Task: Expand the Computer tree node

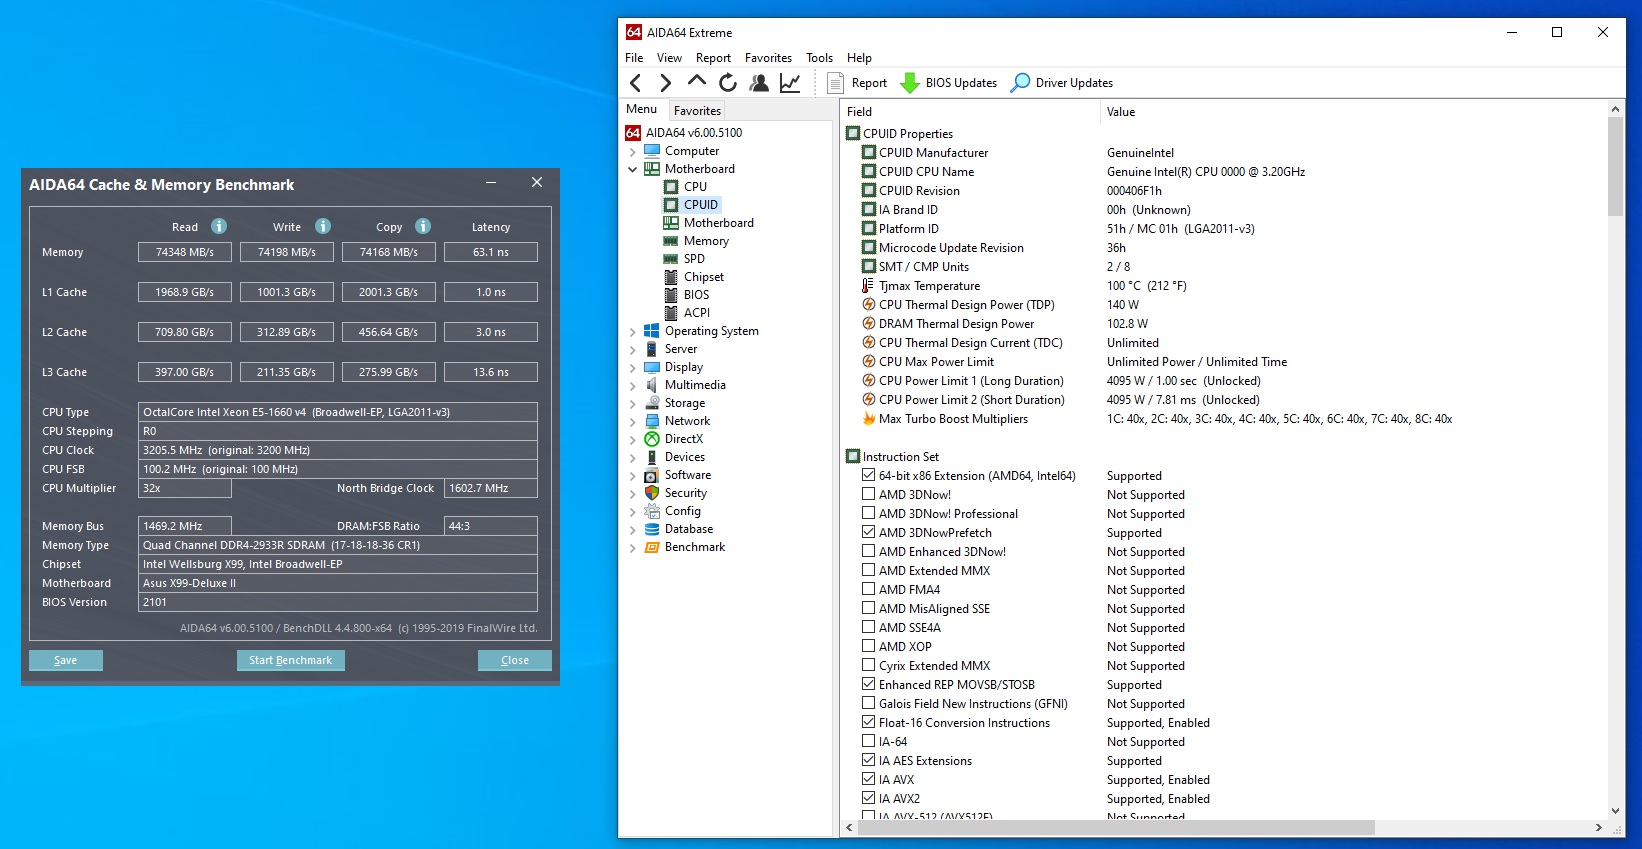Action: click(632, 152)
